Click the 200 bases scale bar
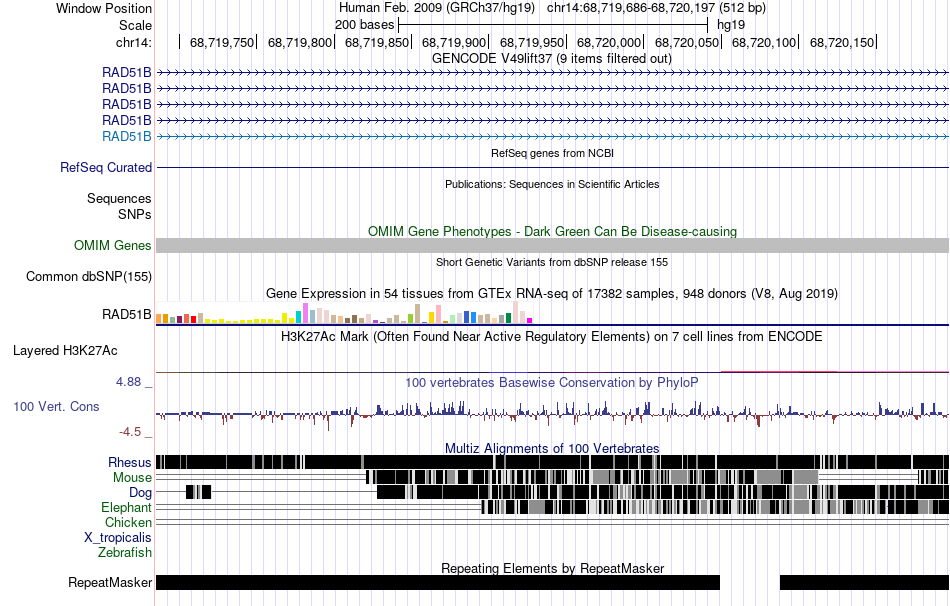 pos(553,25)
